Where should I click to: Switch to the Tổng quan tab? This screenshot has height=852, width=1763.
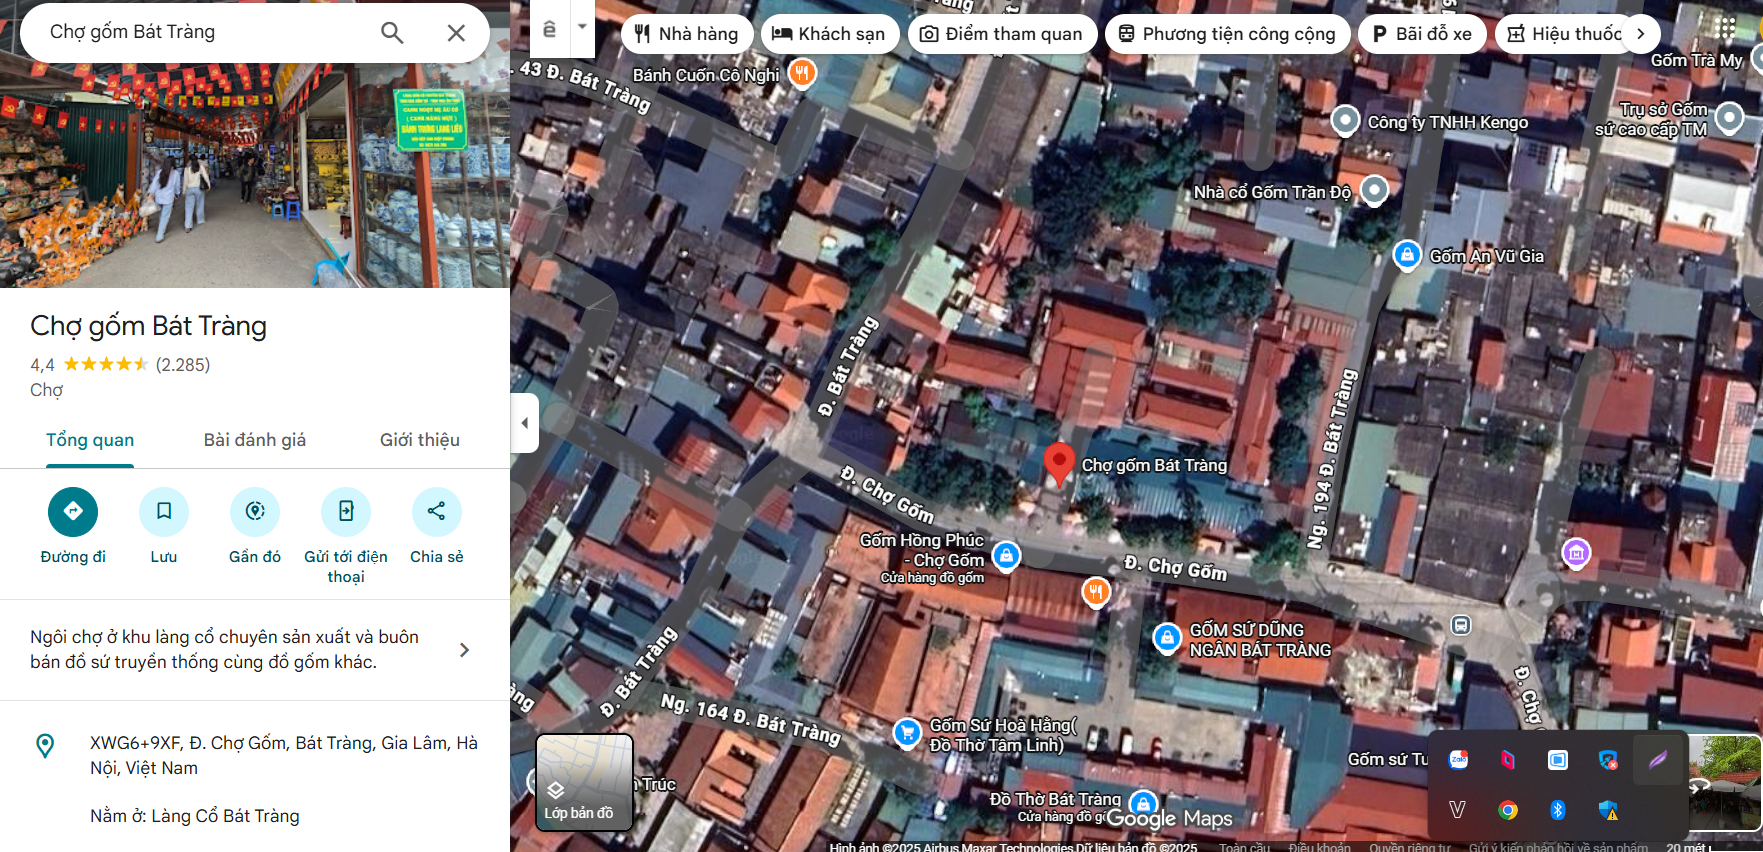click(x=90, y=440)
